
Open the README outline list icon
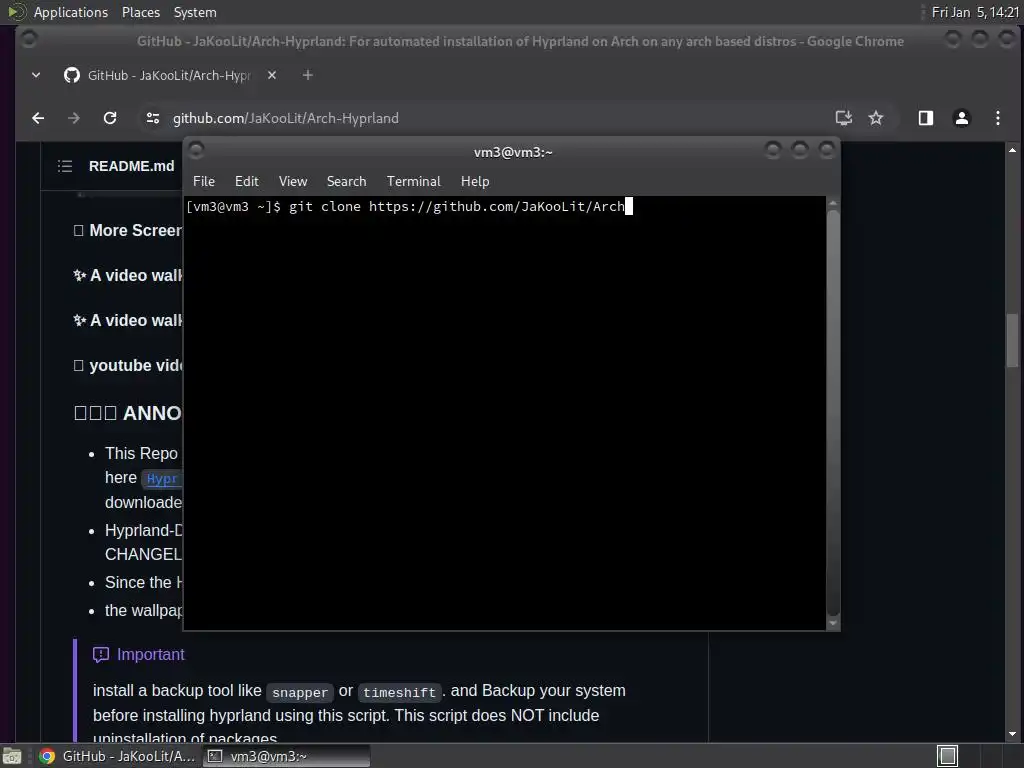[x=65, y=166]
